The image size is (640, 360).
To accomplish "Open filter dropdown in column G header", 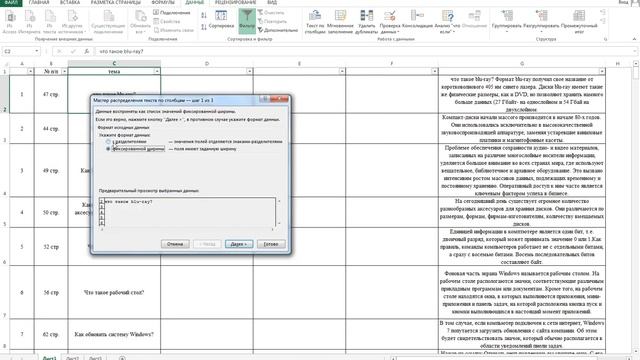I will coord(602,71).
